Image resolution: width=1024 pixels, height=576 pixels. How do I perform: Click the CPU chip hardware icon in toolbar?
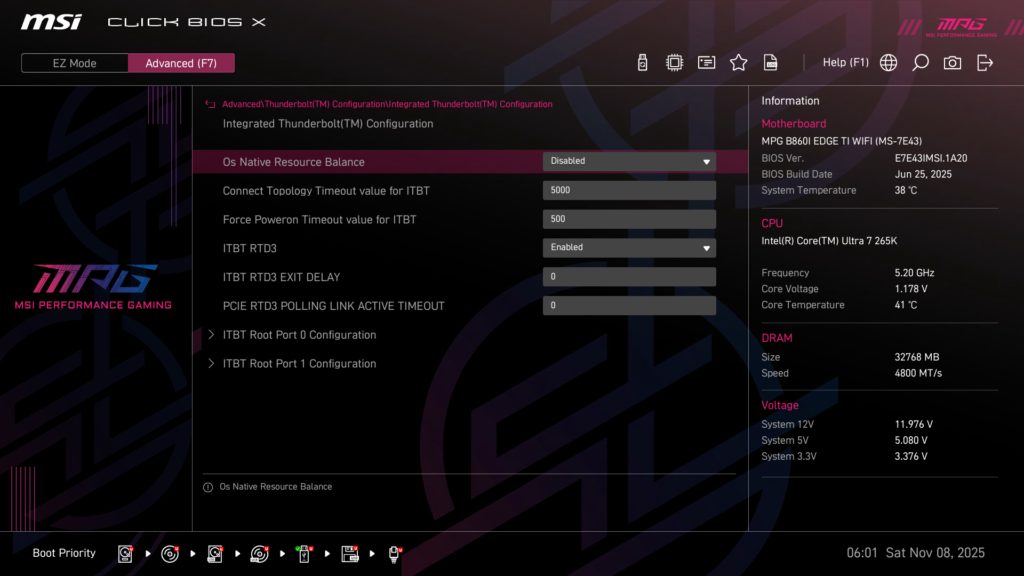[674, 61]
